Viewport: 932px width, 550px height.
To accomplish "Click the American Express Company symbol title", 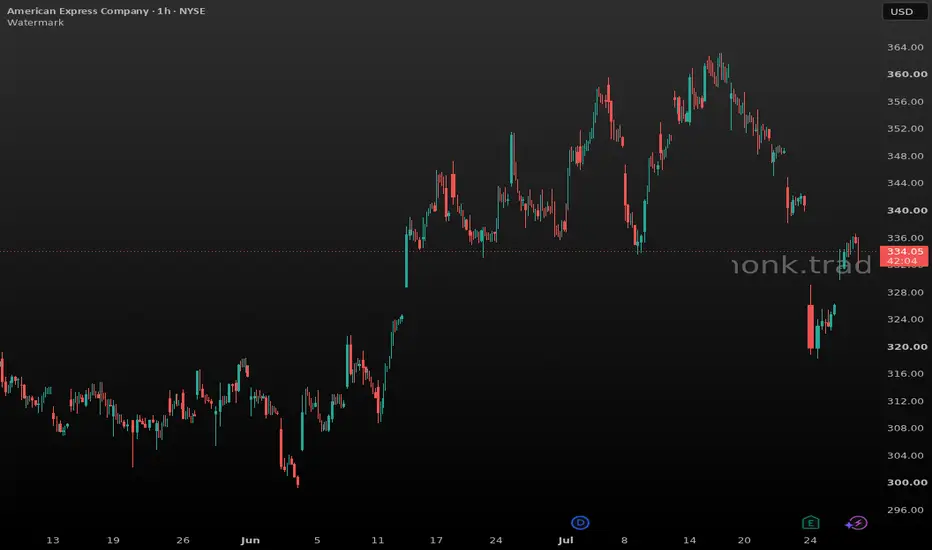I will [x=78, y=11].
